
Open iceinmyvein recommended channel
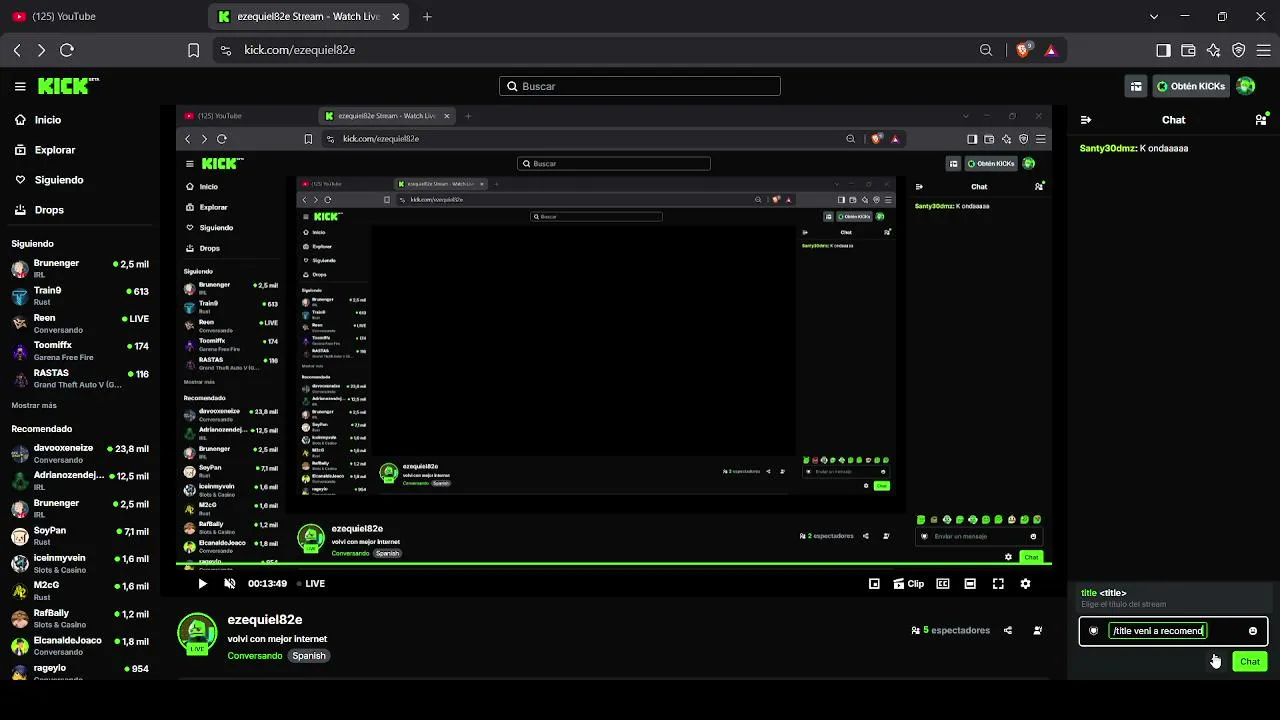80,563
